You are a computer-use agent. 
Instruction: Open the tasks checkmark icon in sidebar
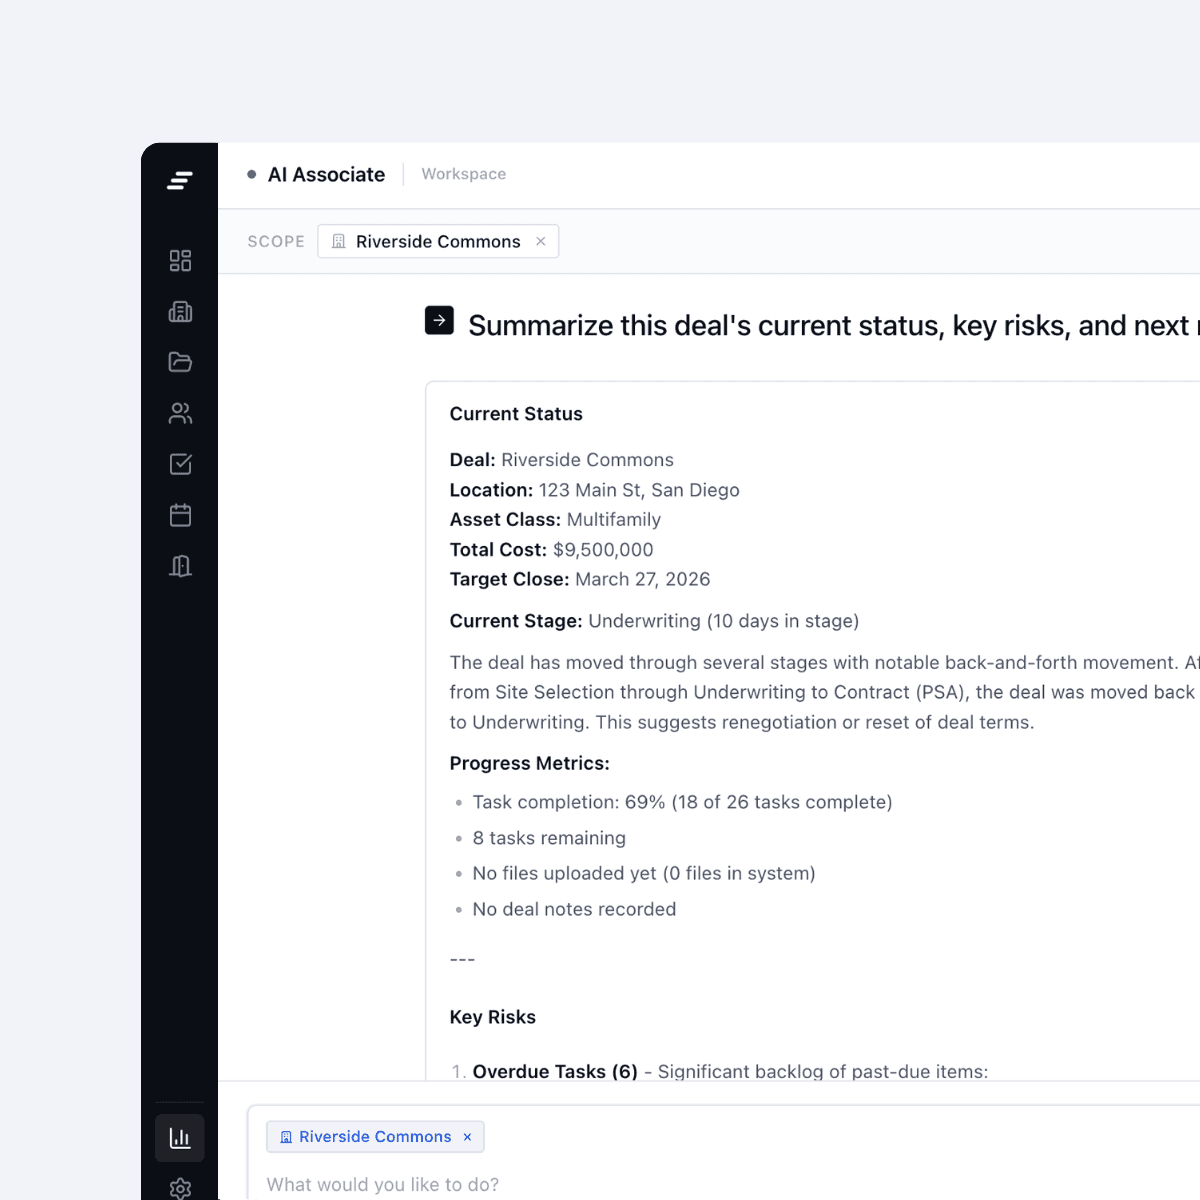[180, 464]
